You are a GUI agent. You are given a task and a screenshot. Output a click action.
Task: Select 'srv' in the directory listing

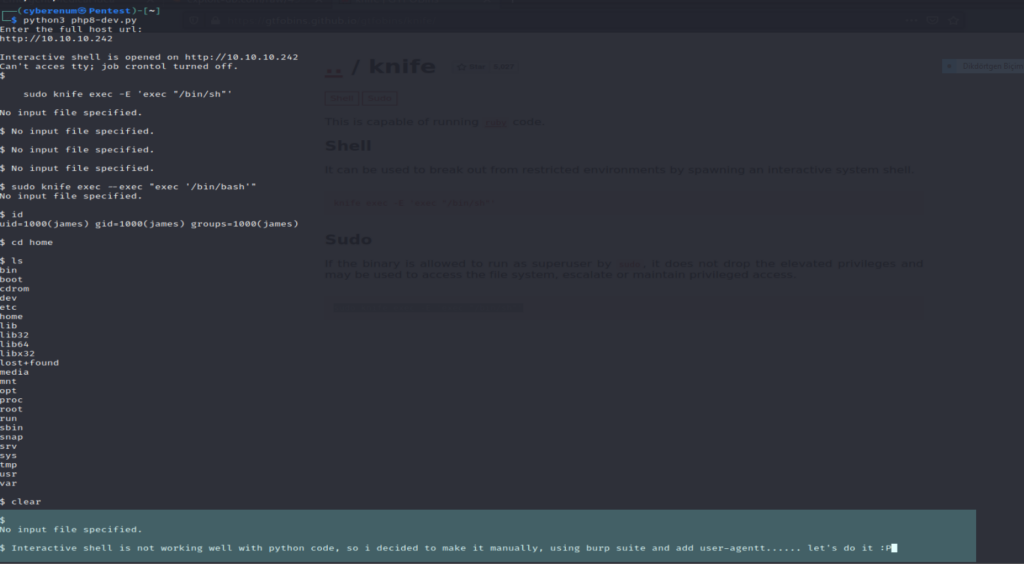8,446
